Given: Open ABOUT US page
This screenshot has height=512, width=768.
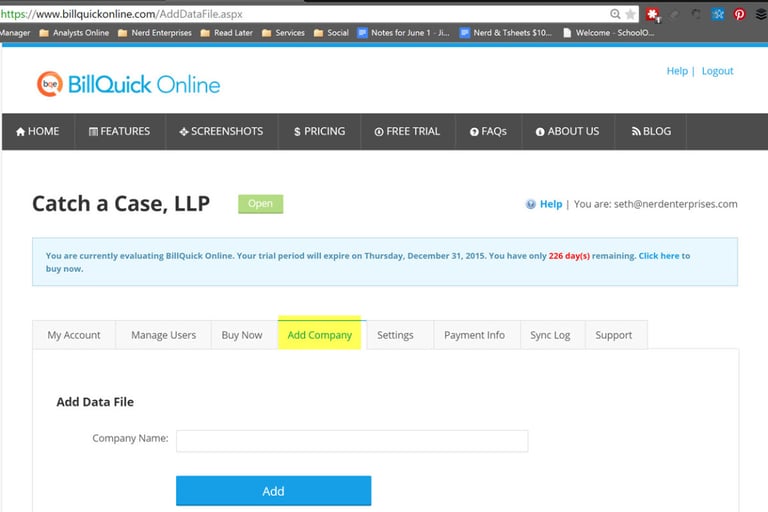Looking at the screenshot, I should coord(568,131).
